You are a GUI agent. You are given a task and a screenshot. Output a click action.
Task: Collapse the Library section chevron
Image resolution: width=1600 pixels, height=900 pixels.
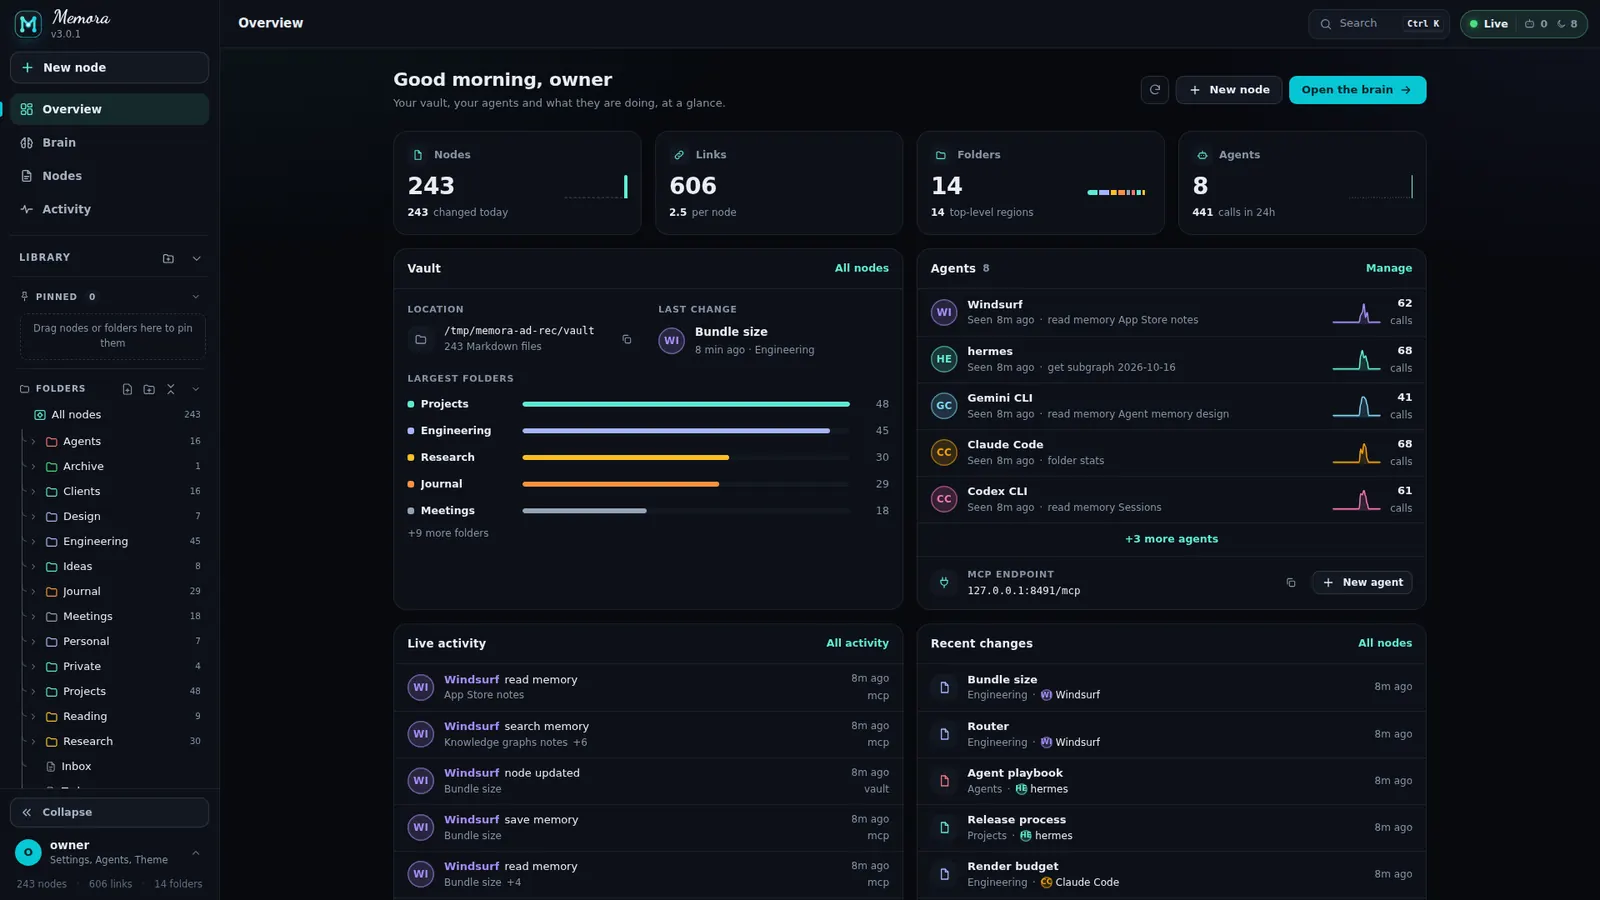coord(196,258)
